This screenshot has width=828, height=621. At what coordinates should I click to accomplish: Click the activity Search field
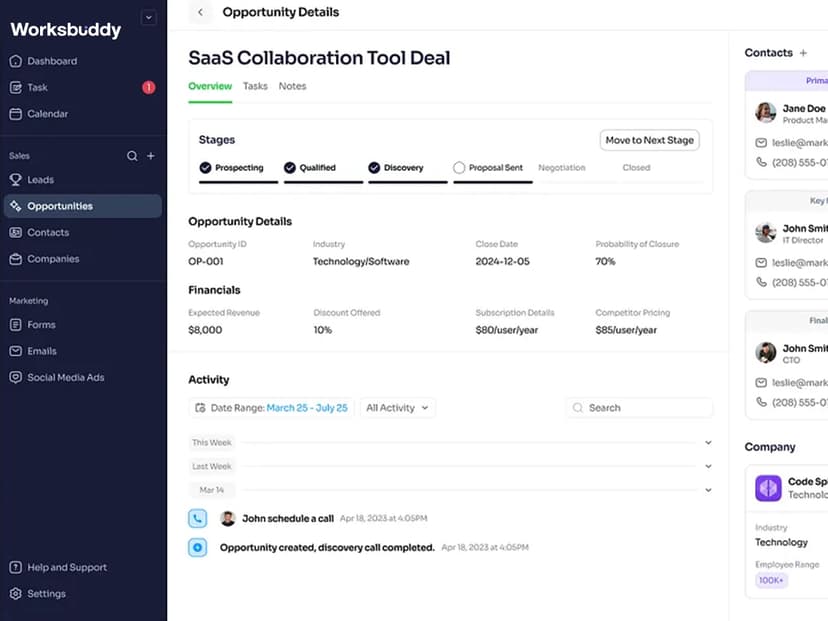point(639,408)
